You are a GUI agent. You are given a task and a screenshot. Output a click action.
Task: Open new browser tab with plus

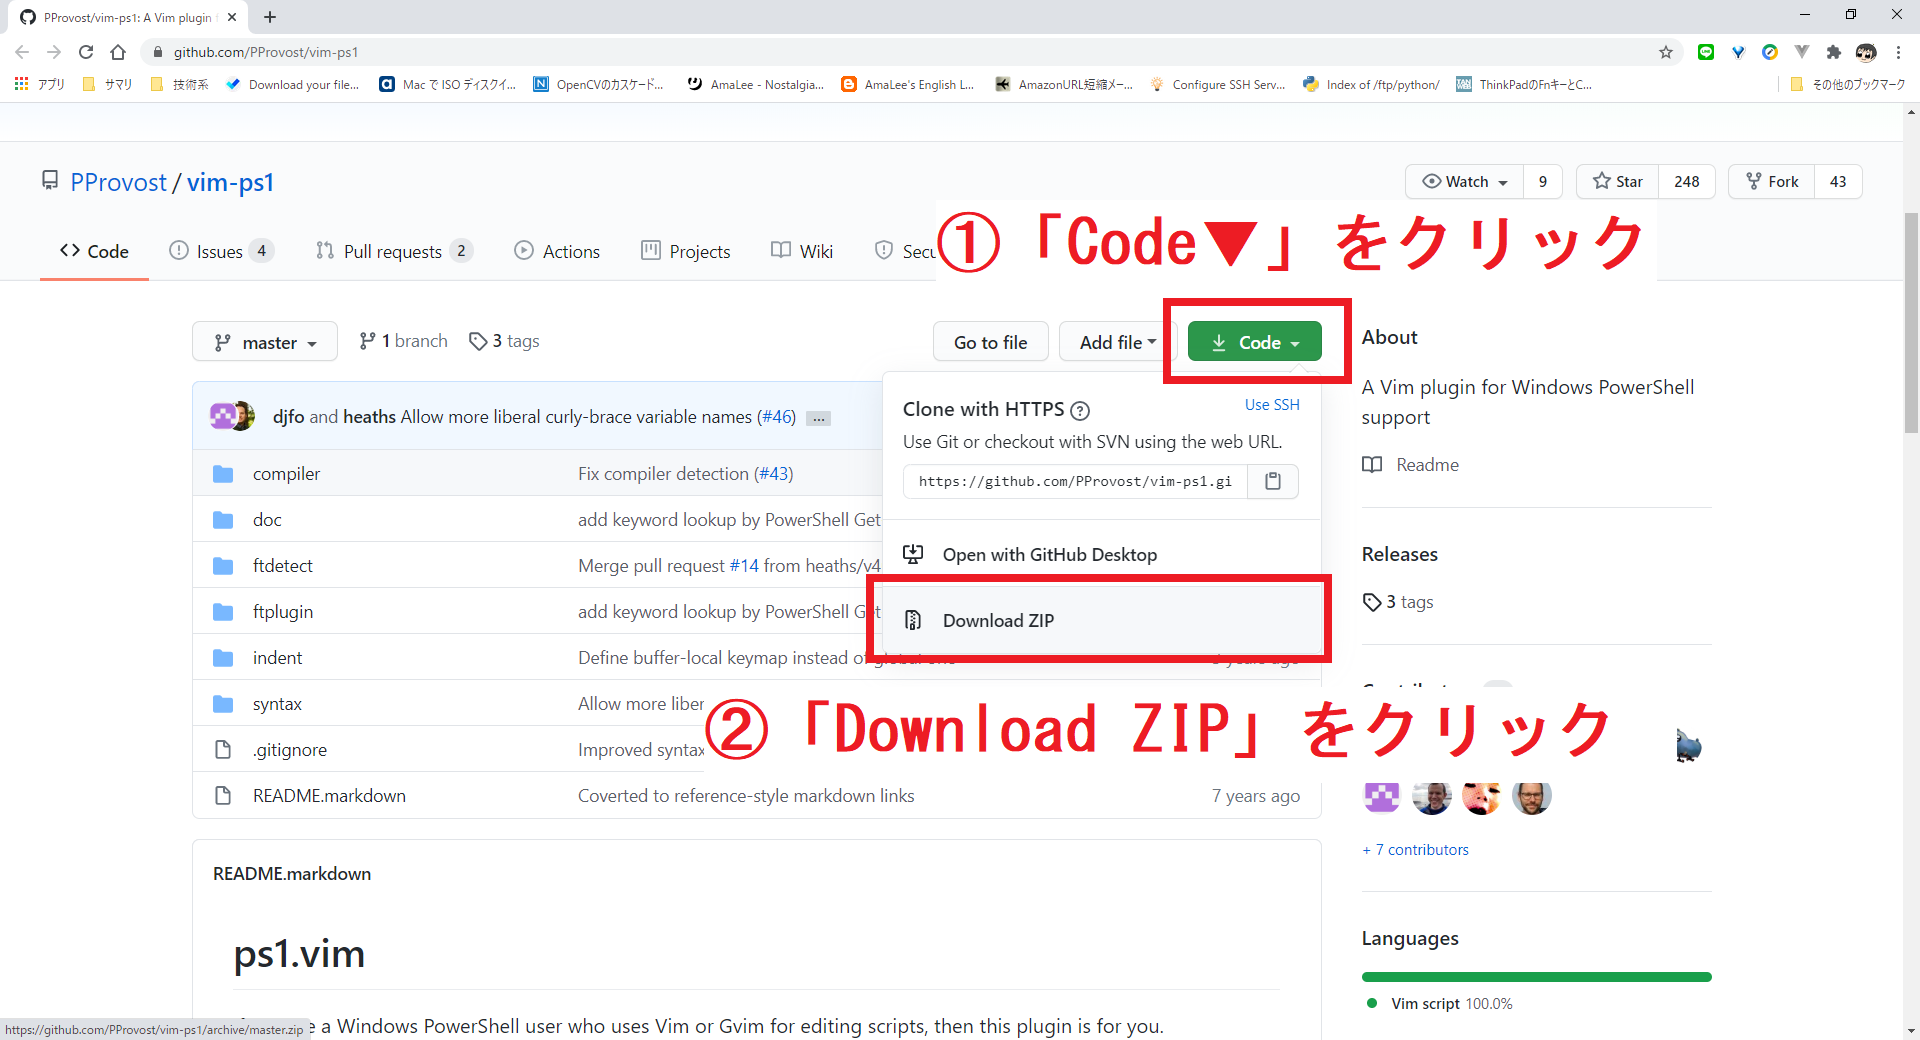click(x=270, y=17)
